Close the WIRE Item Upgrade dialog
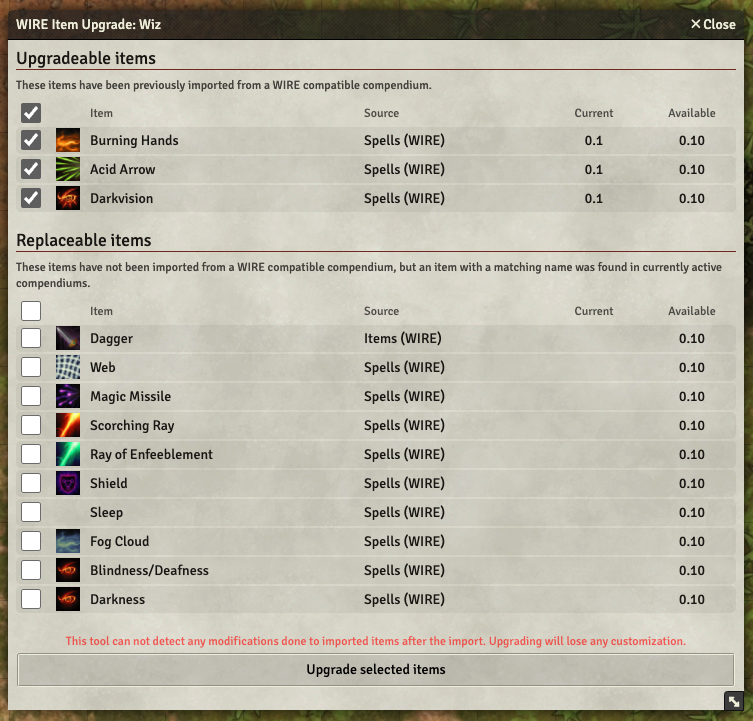 [x=713, y=24]
